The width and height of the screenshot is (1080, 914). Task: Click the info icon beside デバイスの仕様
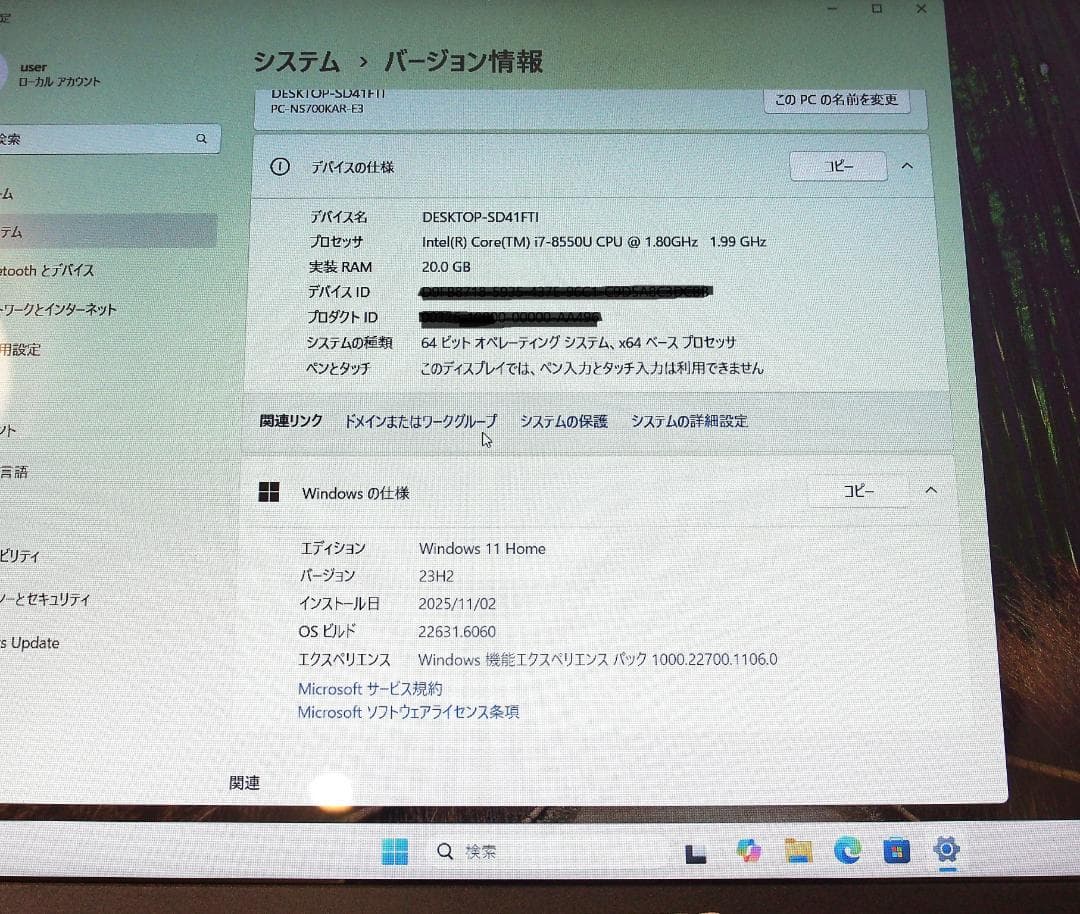(279, 167)
